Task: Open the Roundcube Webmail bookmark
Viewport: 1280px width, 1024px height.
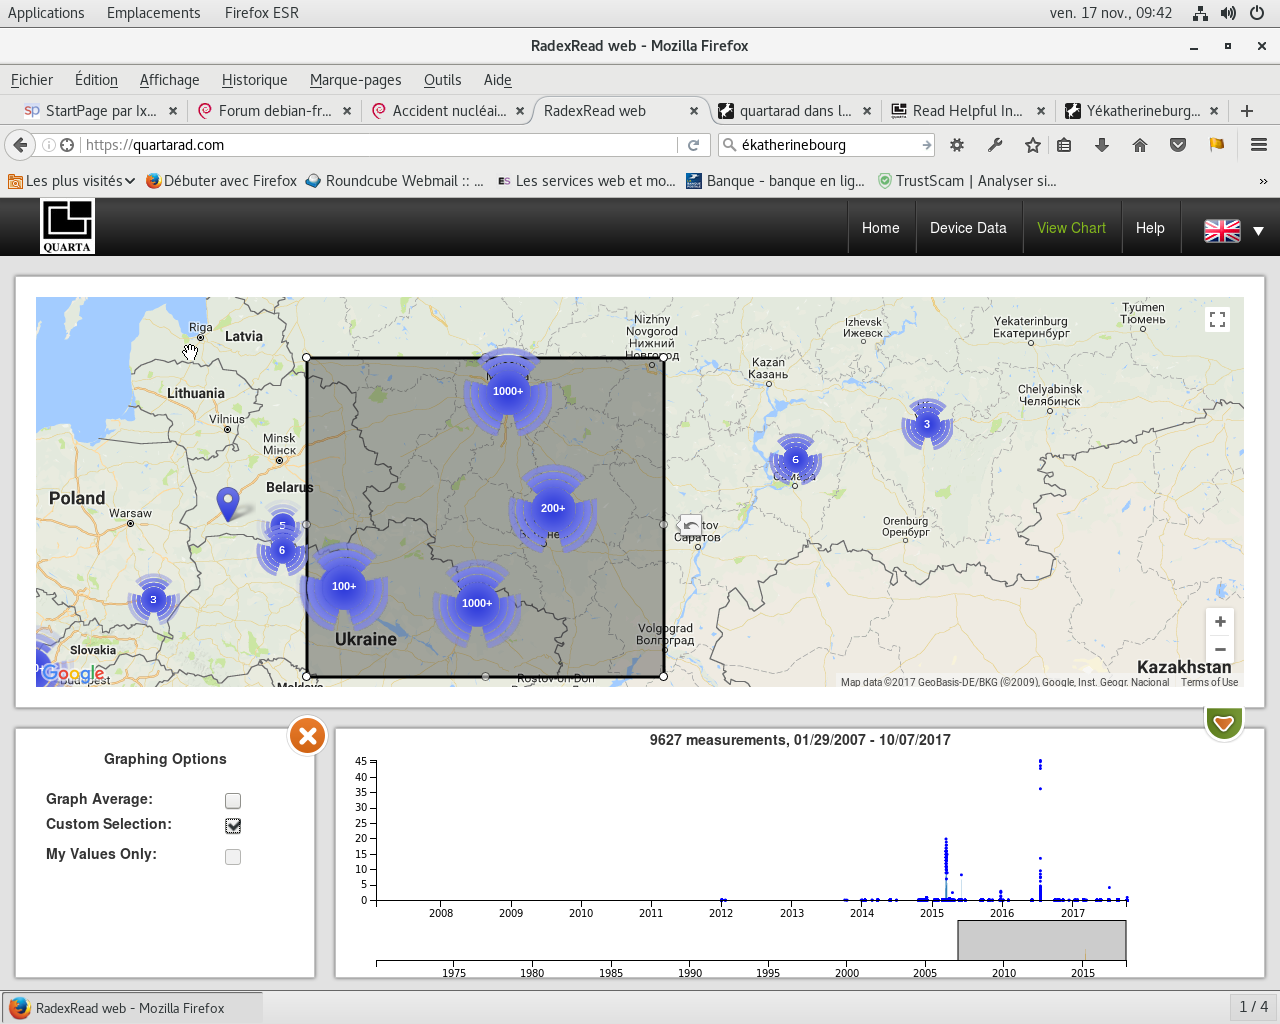Action: [x=395, y=181]
